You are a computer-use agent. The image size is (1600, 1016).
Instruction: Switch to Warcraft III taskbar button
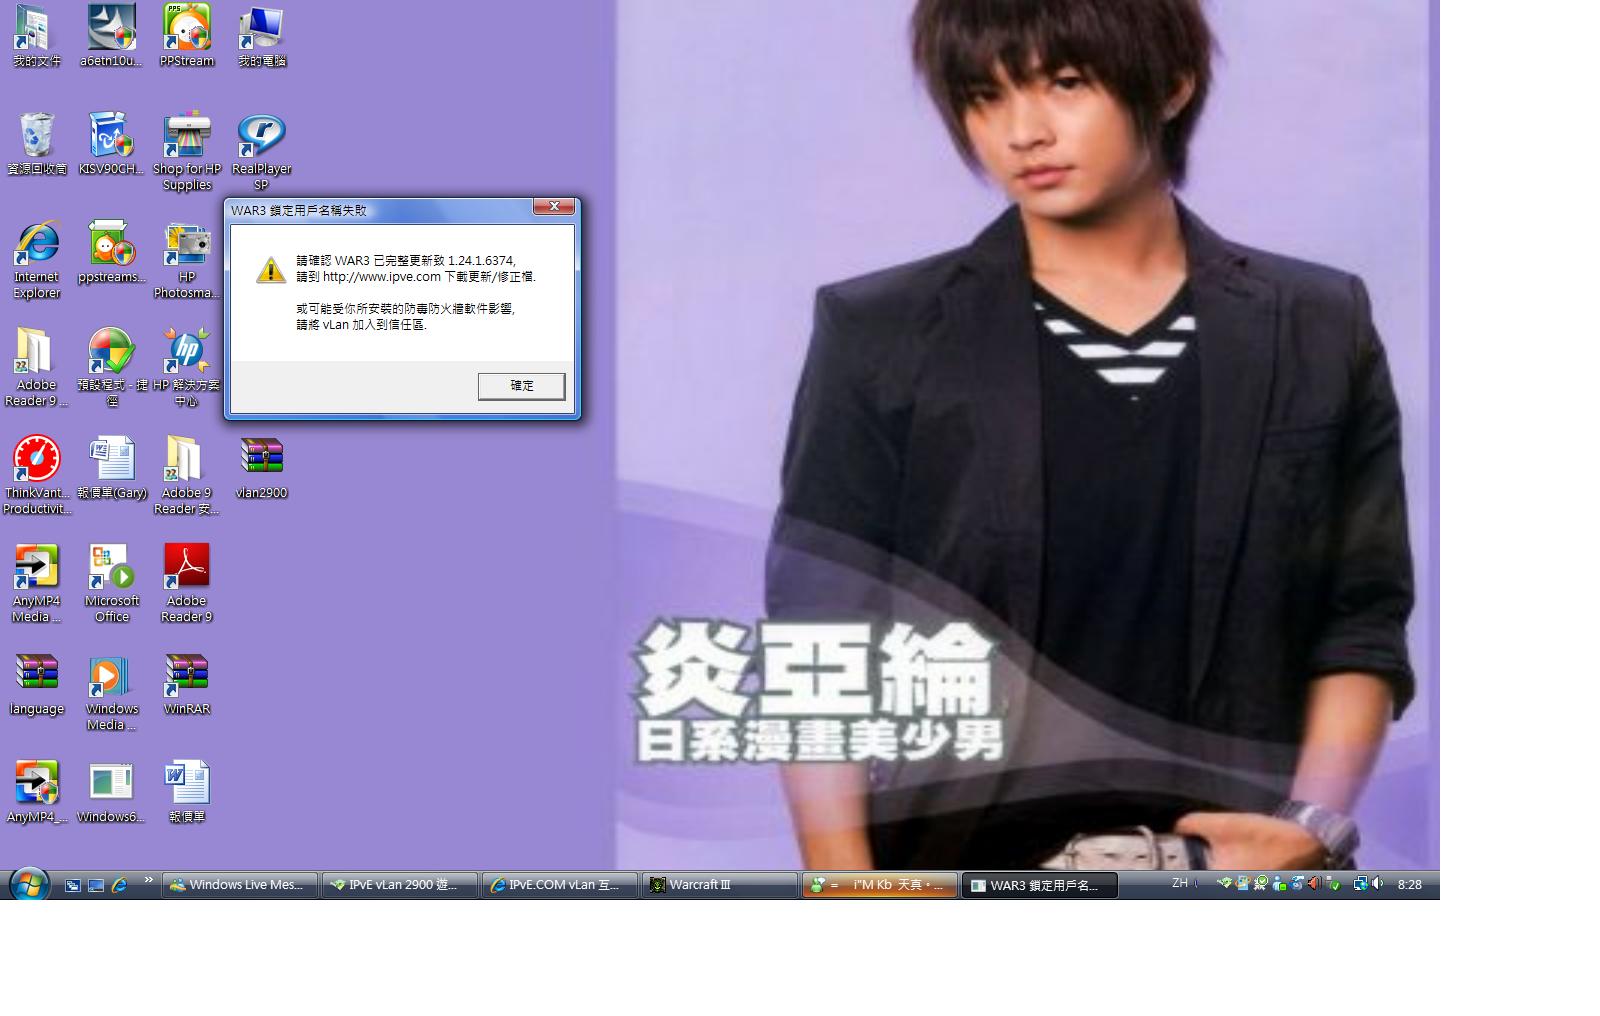point(720,885)
